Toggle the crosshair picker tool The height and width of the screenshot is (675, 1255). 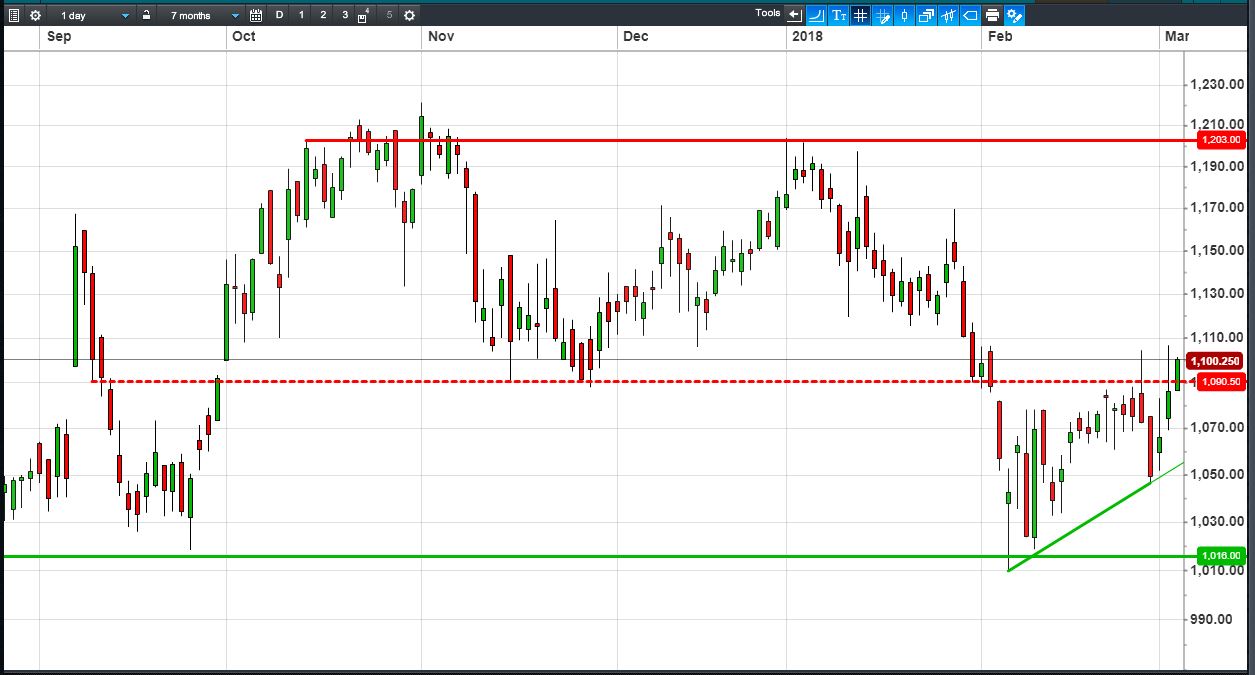click(x=882, y=15)
